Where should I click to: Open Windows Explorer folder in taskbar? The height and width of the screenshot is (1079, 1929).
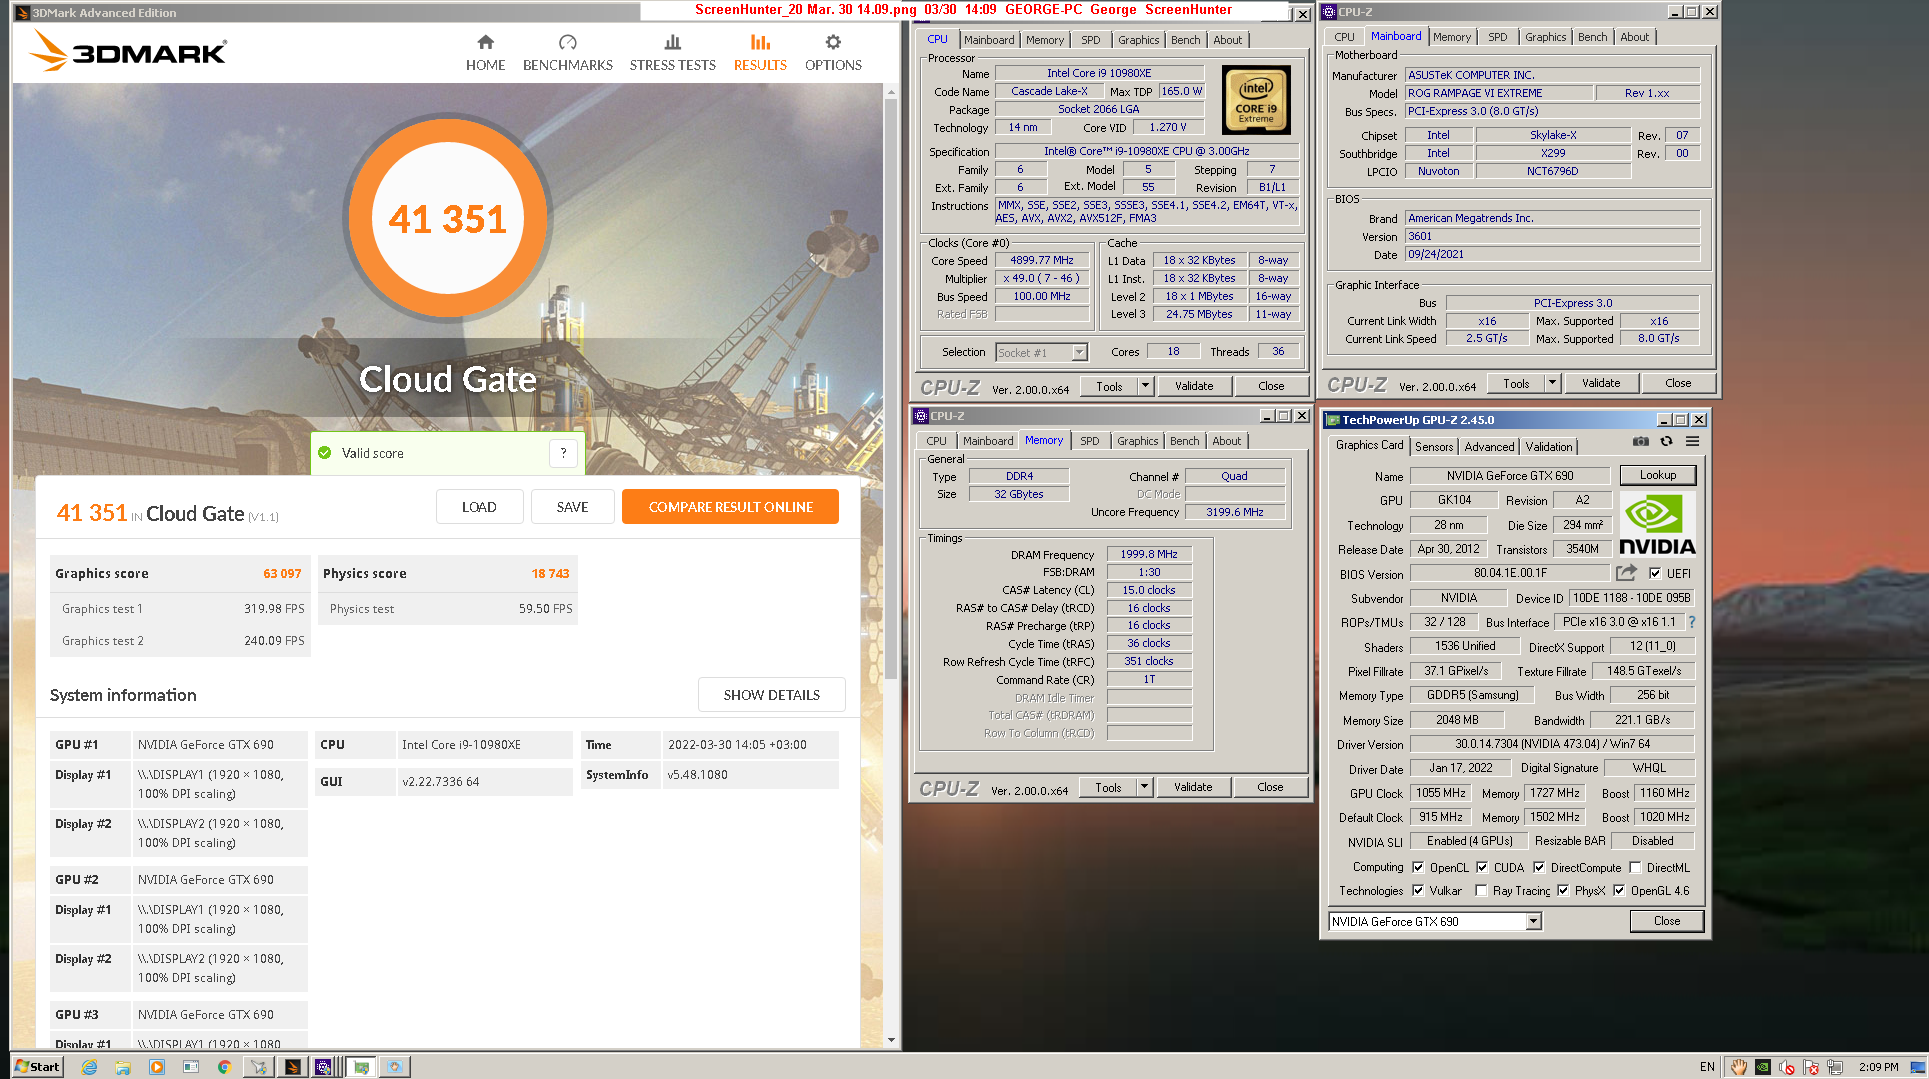tap(123, 1067)
